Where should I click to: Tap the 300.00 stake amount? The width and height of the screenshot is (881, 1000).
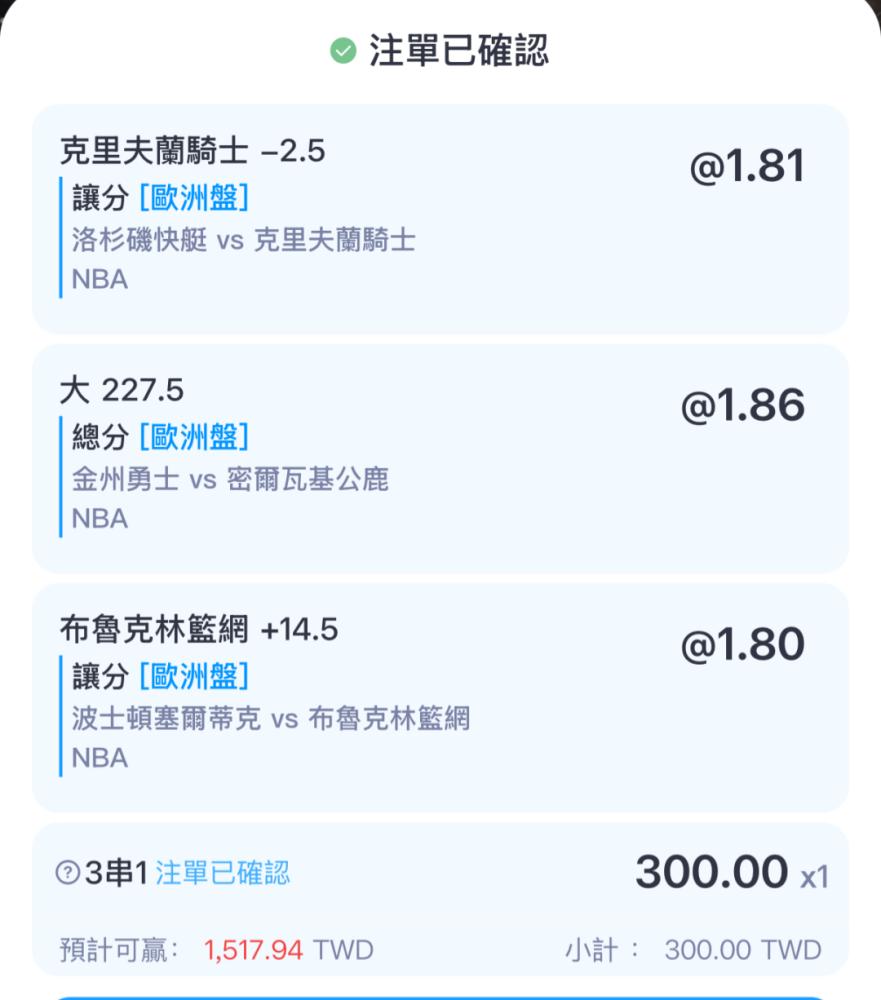711,872
